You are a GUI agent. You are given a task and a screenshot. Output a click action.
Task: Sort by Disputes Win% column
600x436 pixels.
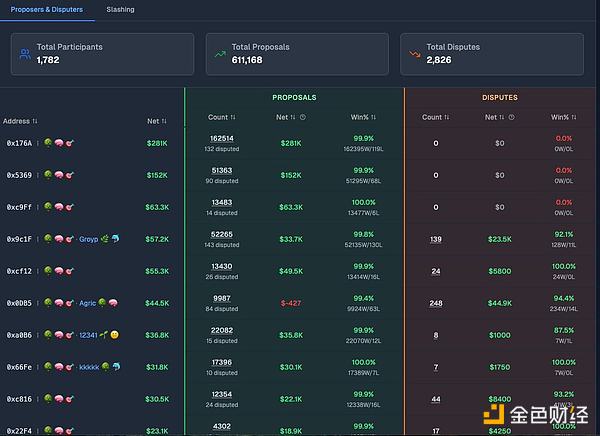[x=565, y=117]
